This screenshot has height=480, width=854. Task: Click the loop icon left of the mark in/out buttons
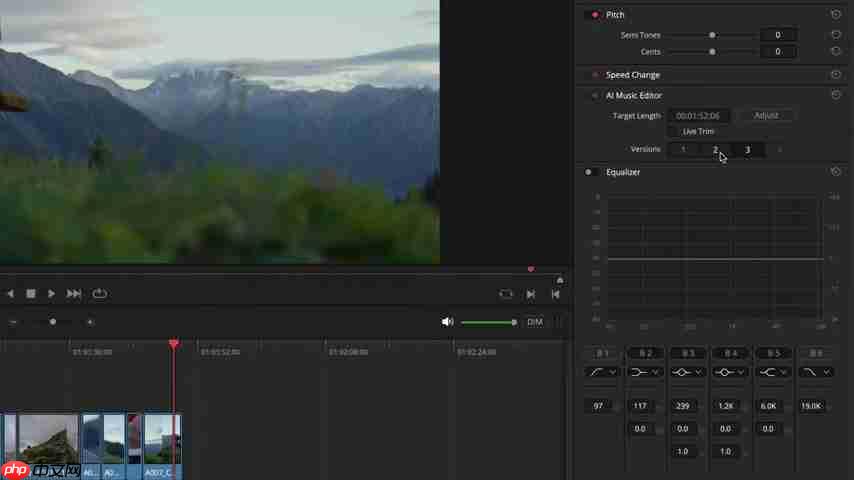click(x=505, y=294)
